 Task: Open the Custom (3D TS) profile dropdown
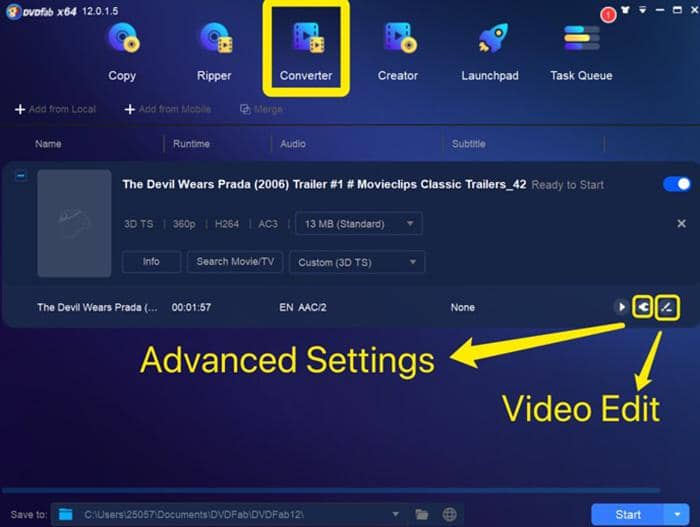(357, 262)
